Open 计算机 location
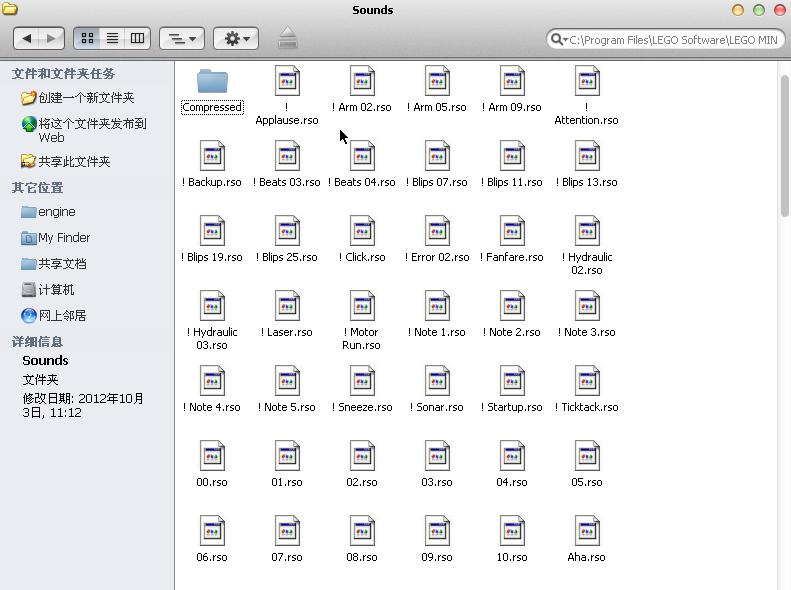 click(48, 290)
